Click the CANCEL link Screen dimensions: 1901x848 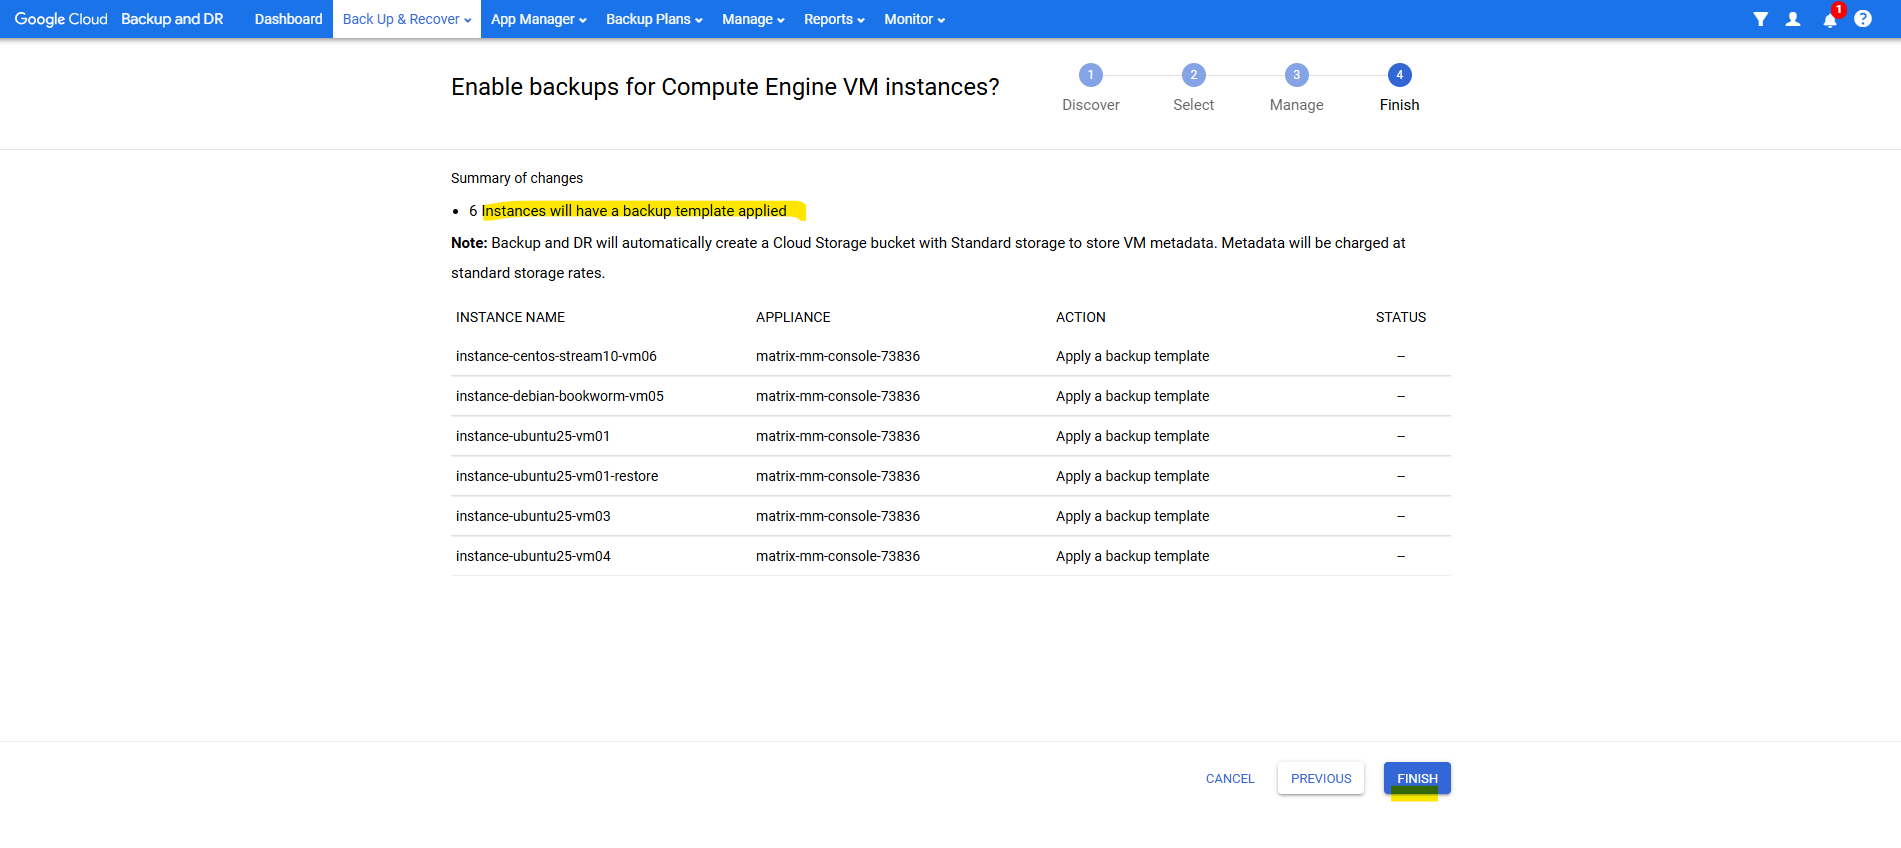(1229, 778)
